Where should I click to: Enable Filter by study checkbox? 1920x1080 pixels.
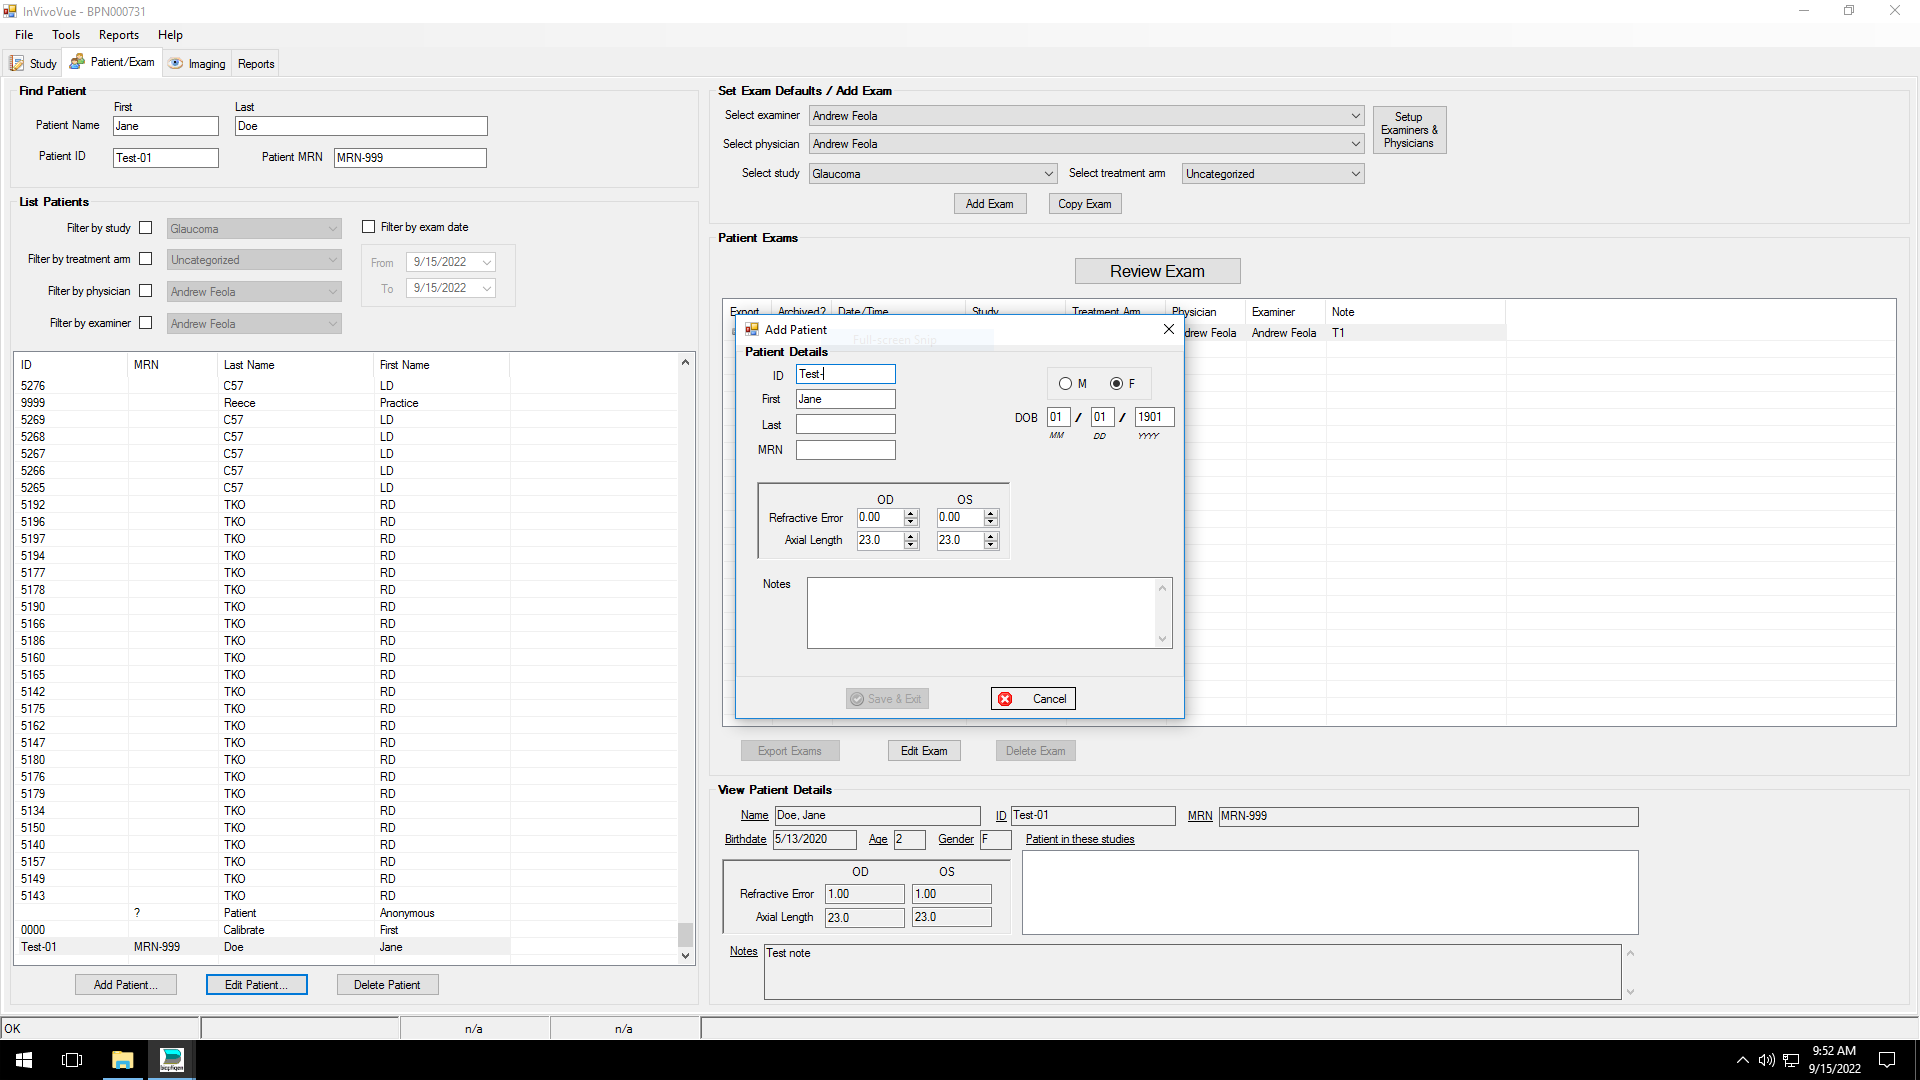(146, 228)
